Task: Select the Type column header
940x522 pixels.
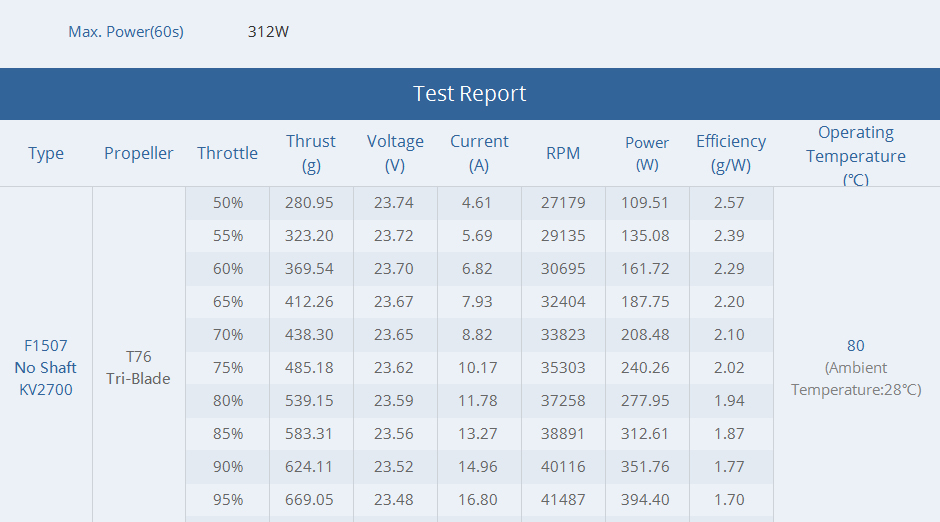Action: 46,153
